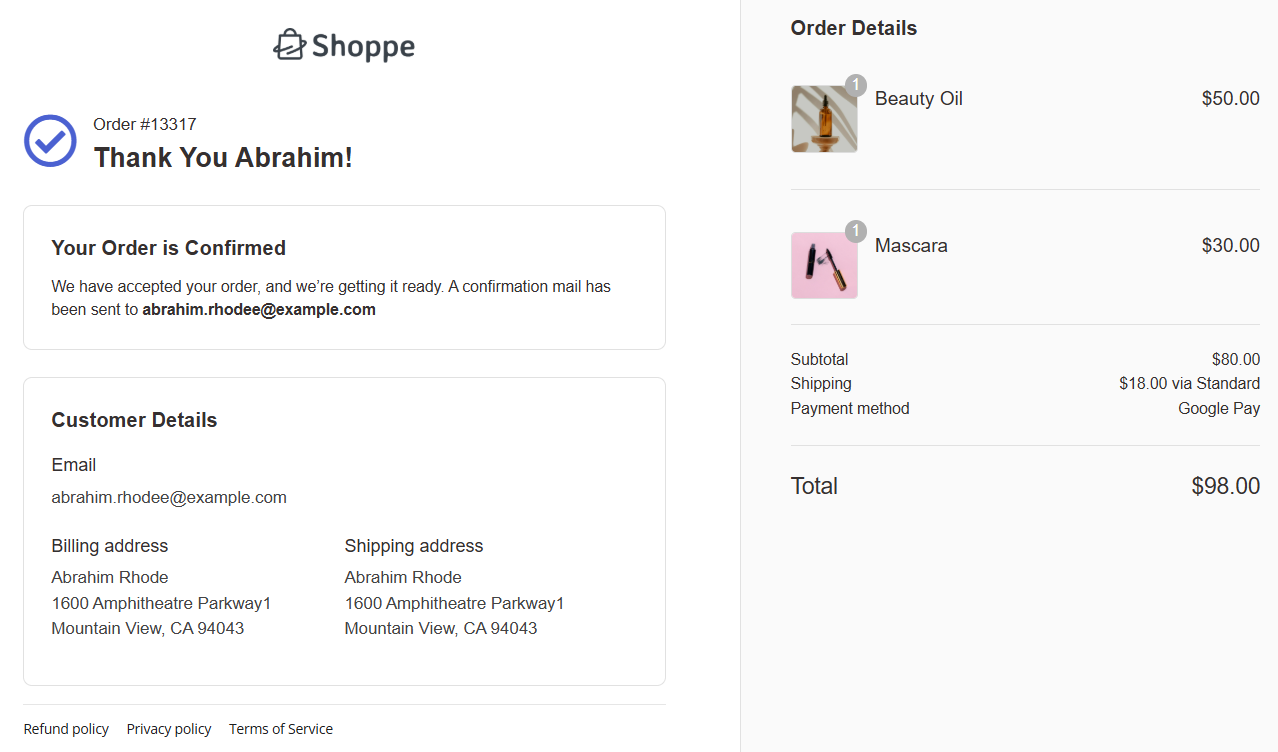Viewport: 1278px width, 752px height.
Task: Open the Privacy policy page
Action: point(168,729)
